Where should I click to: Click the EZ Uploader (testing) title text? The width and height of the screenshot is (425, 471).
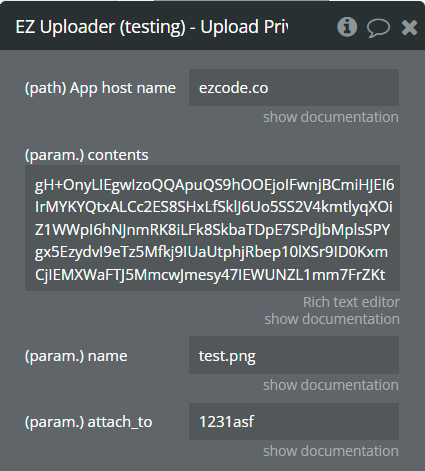click(152, 27)
